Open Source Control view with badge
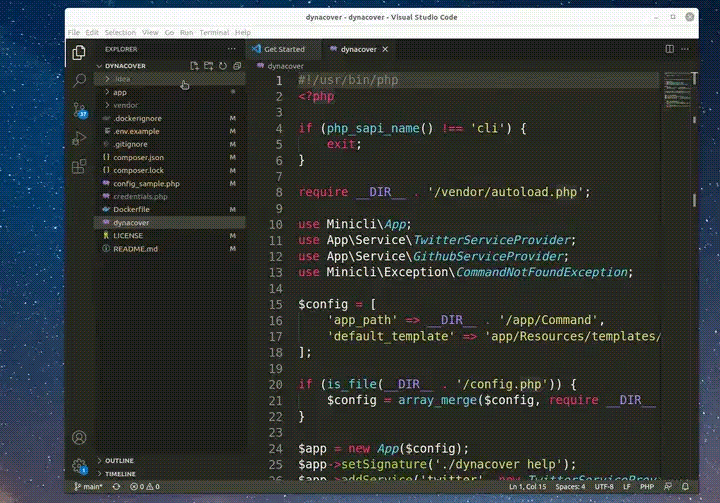720x503 pixels. click(80, 109)
